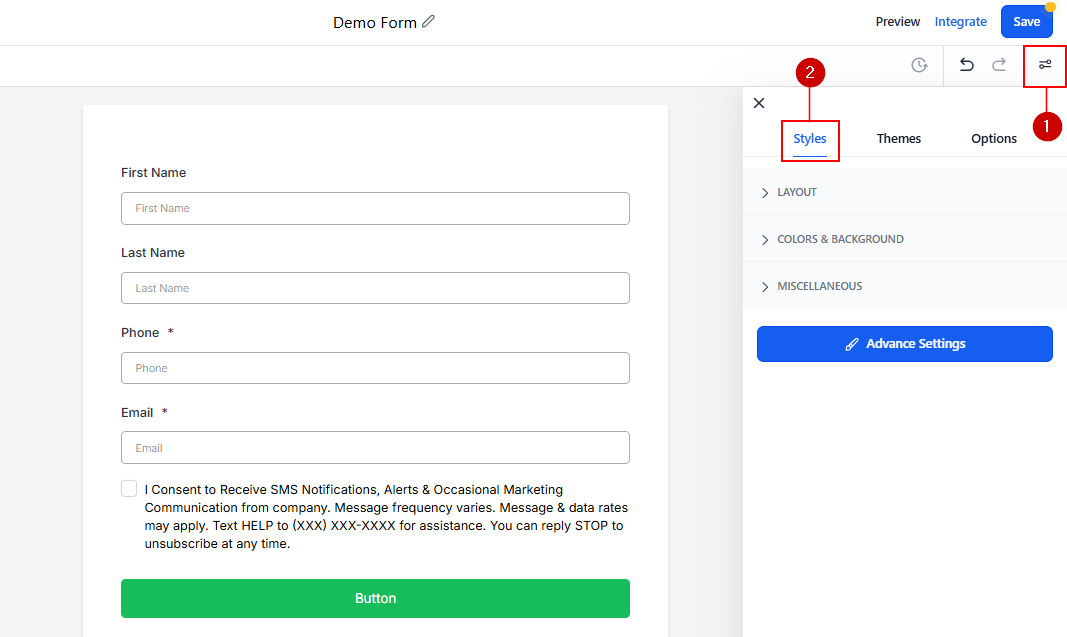
Task: Click into the Email input field
Action: pos(375,448)
